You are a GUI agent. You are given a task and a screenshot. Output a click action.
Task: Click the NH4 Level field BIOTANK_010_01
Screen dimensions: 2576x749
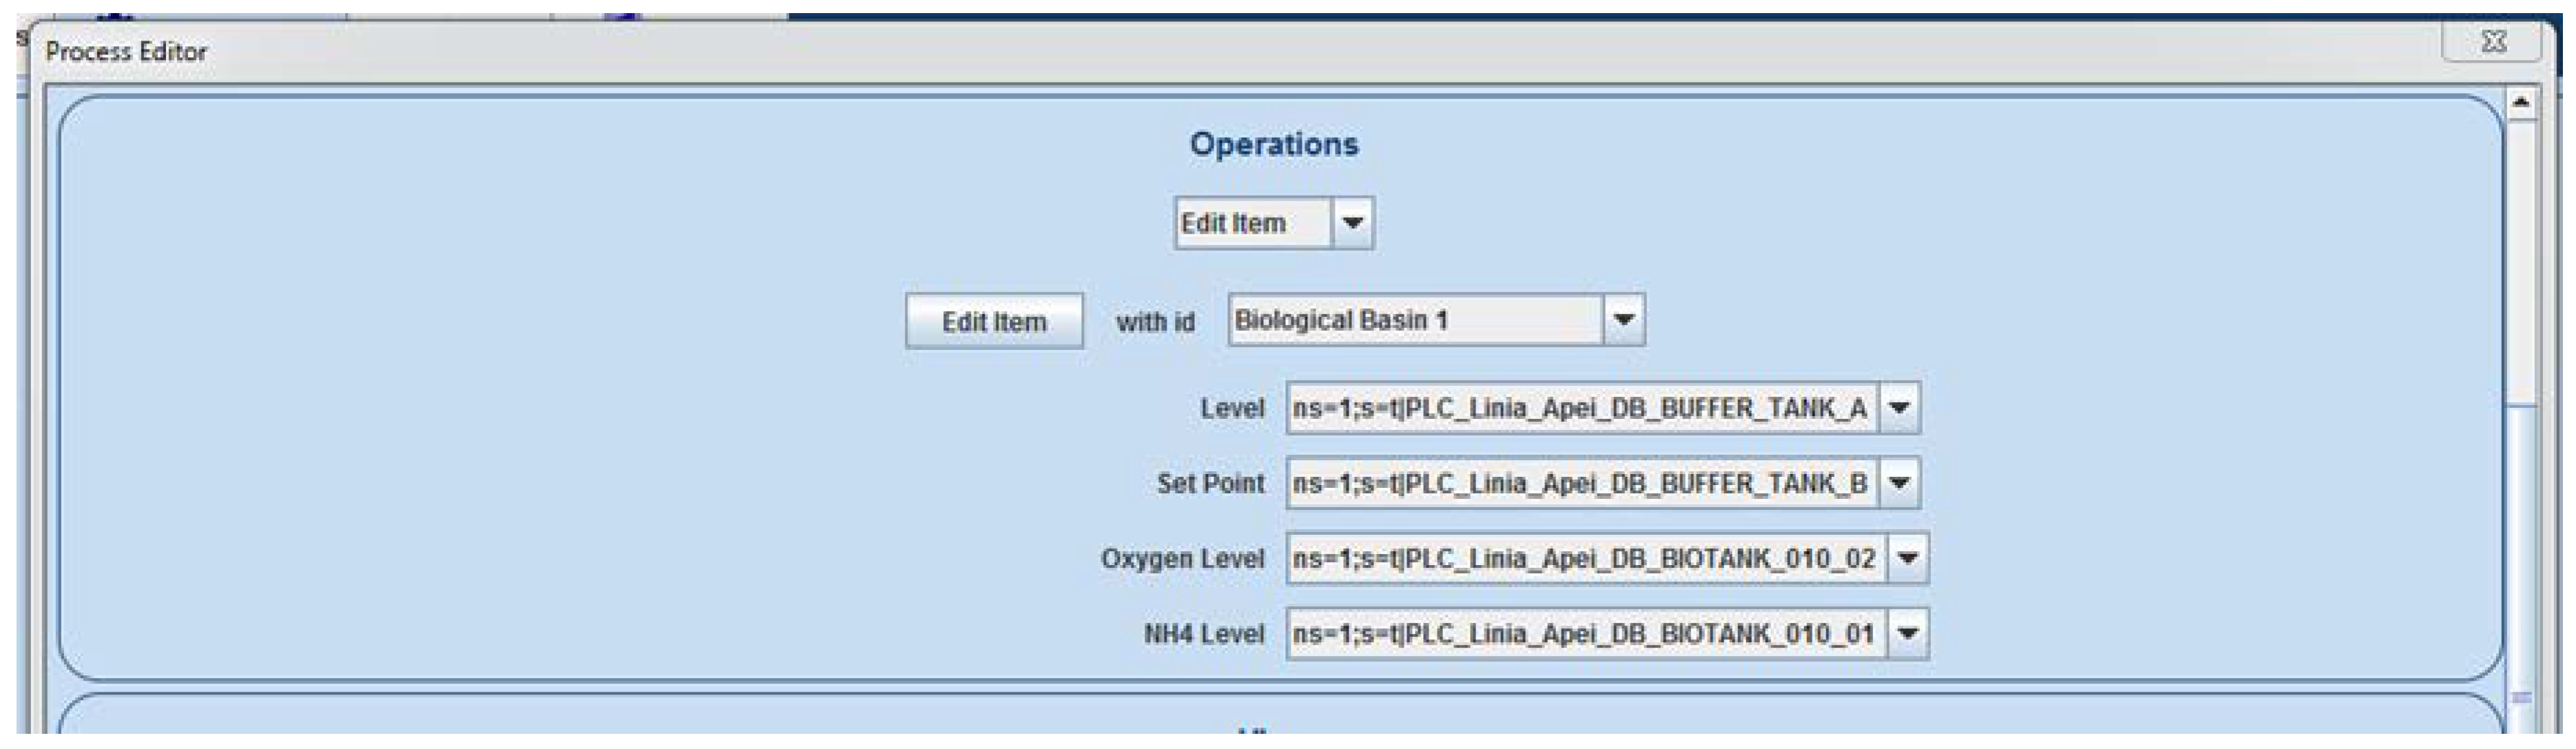pyautogui.click(x=1586, y=633)
